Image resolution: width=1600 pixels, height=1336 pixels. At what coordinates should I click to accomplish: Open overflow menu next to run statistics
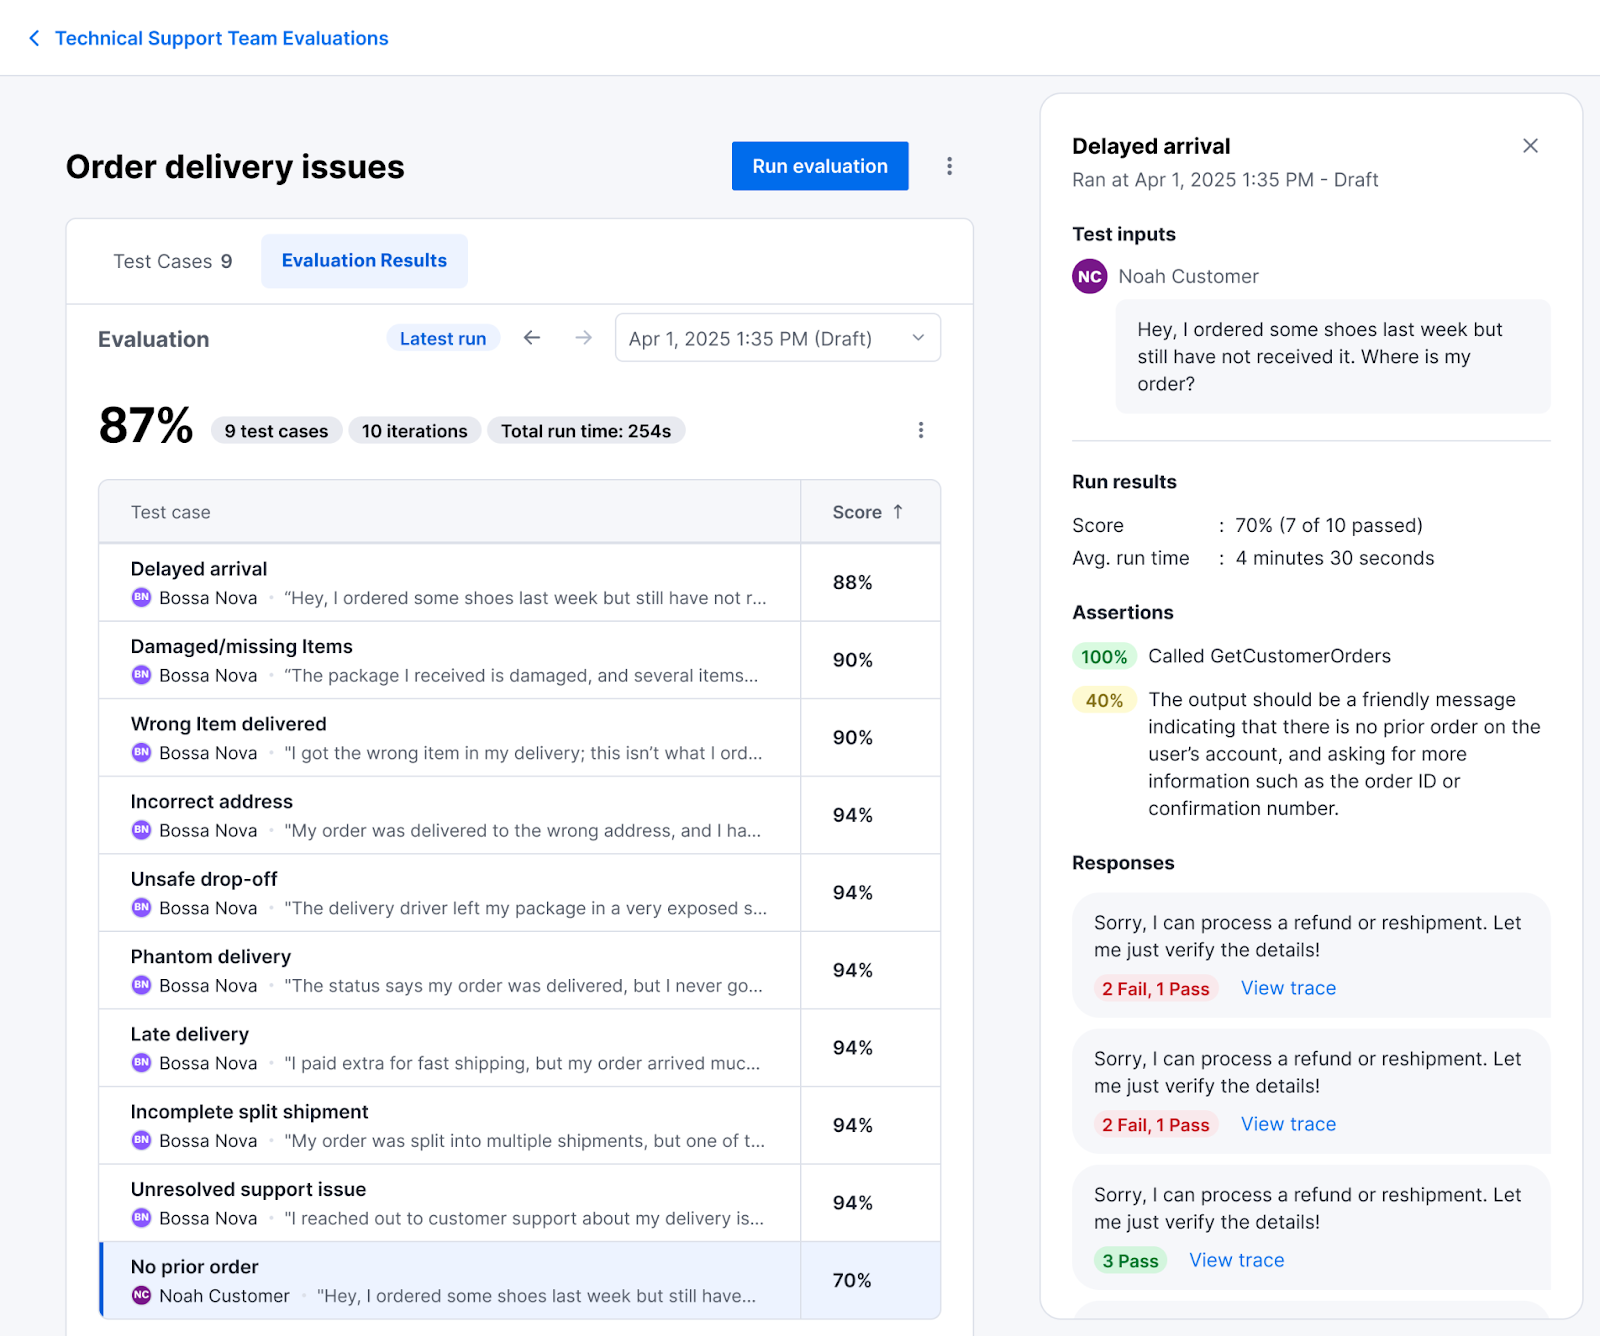tap(921, 430)
